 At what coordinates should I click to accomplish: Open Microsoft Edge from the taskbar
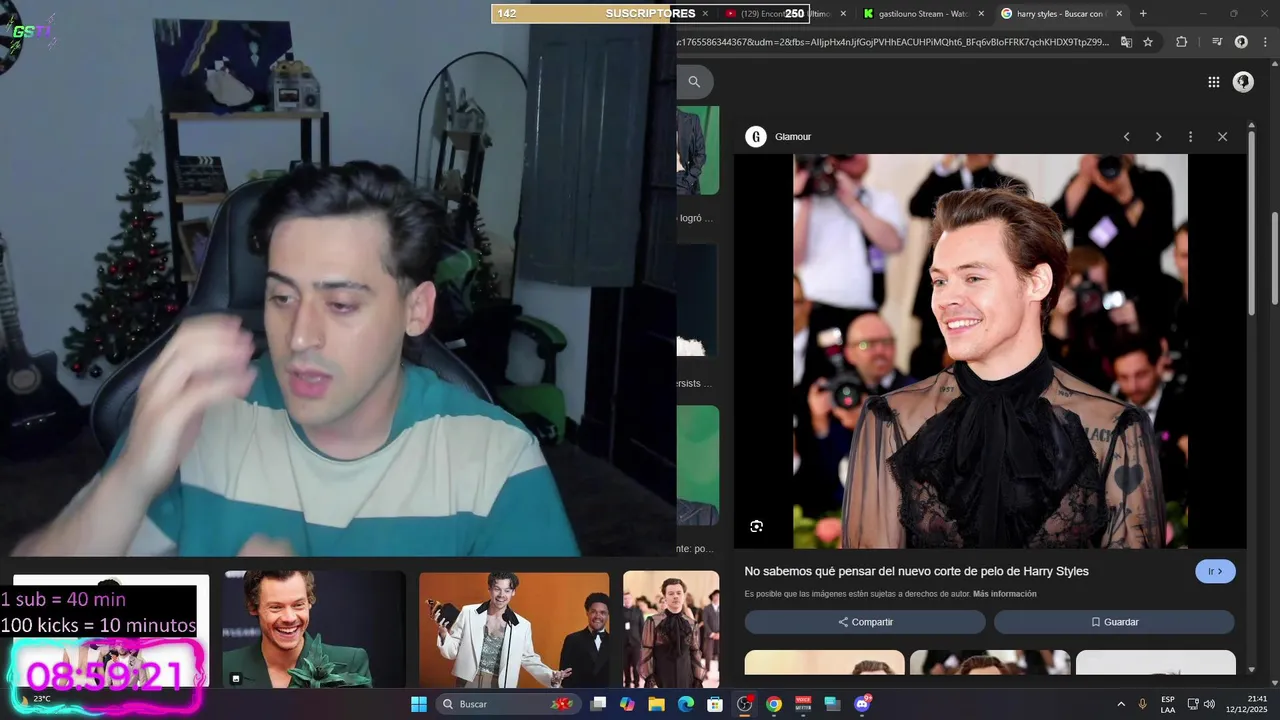(686, 704)
